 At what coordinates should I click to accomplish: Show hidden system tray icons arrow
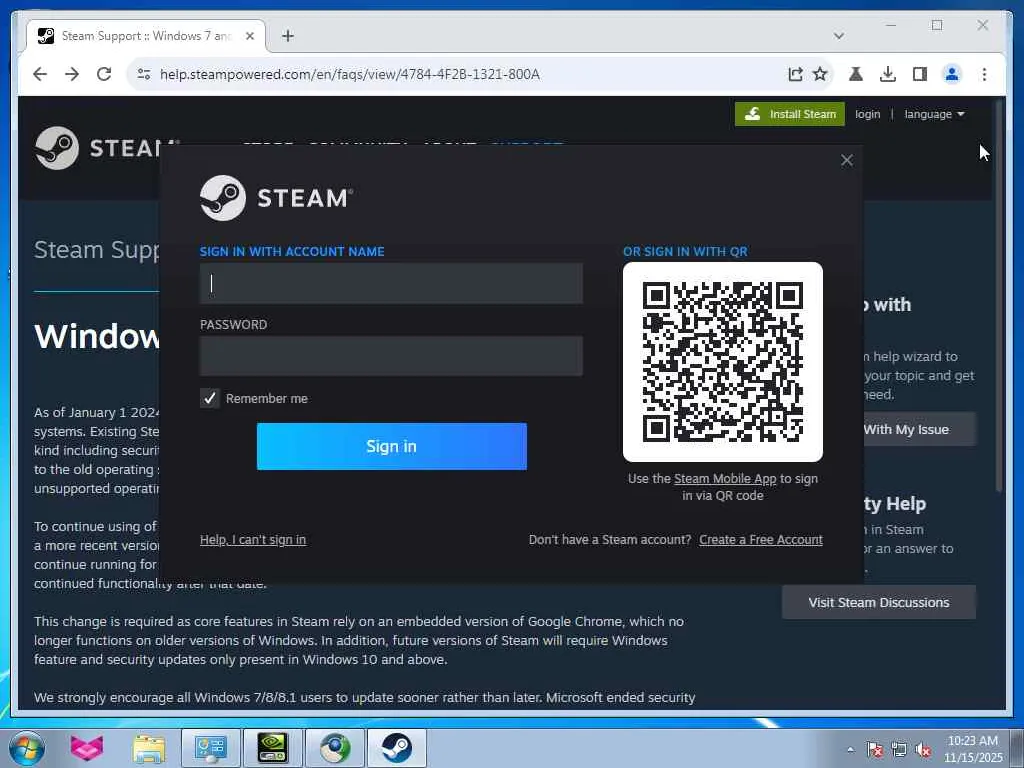click(x=850, y=749)
